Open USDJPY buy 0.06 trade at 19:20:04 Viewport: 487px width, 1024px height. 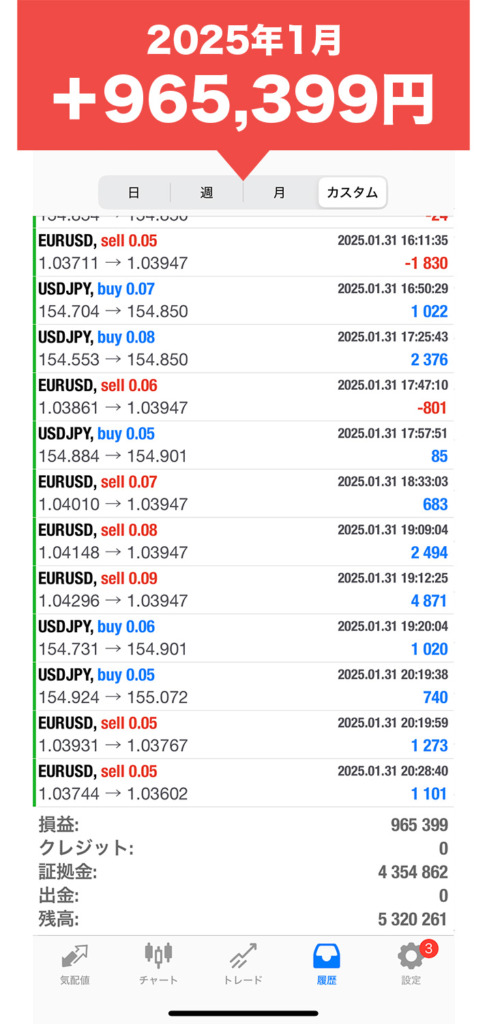tap(244, 638)
